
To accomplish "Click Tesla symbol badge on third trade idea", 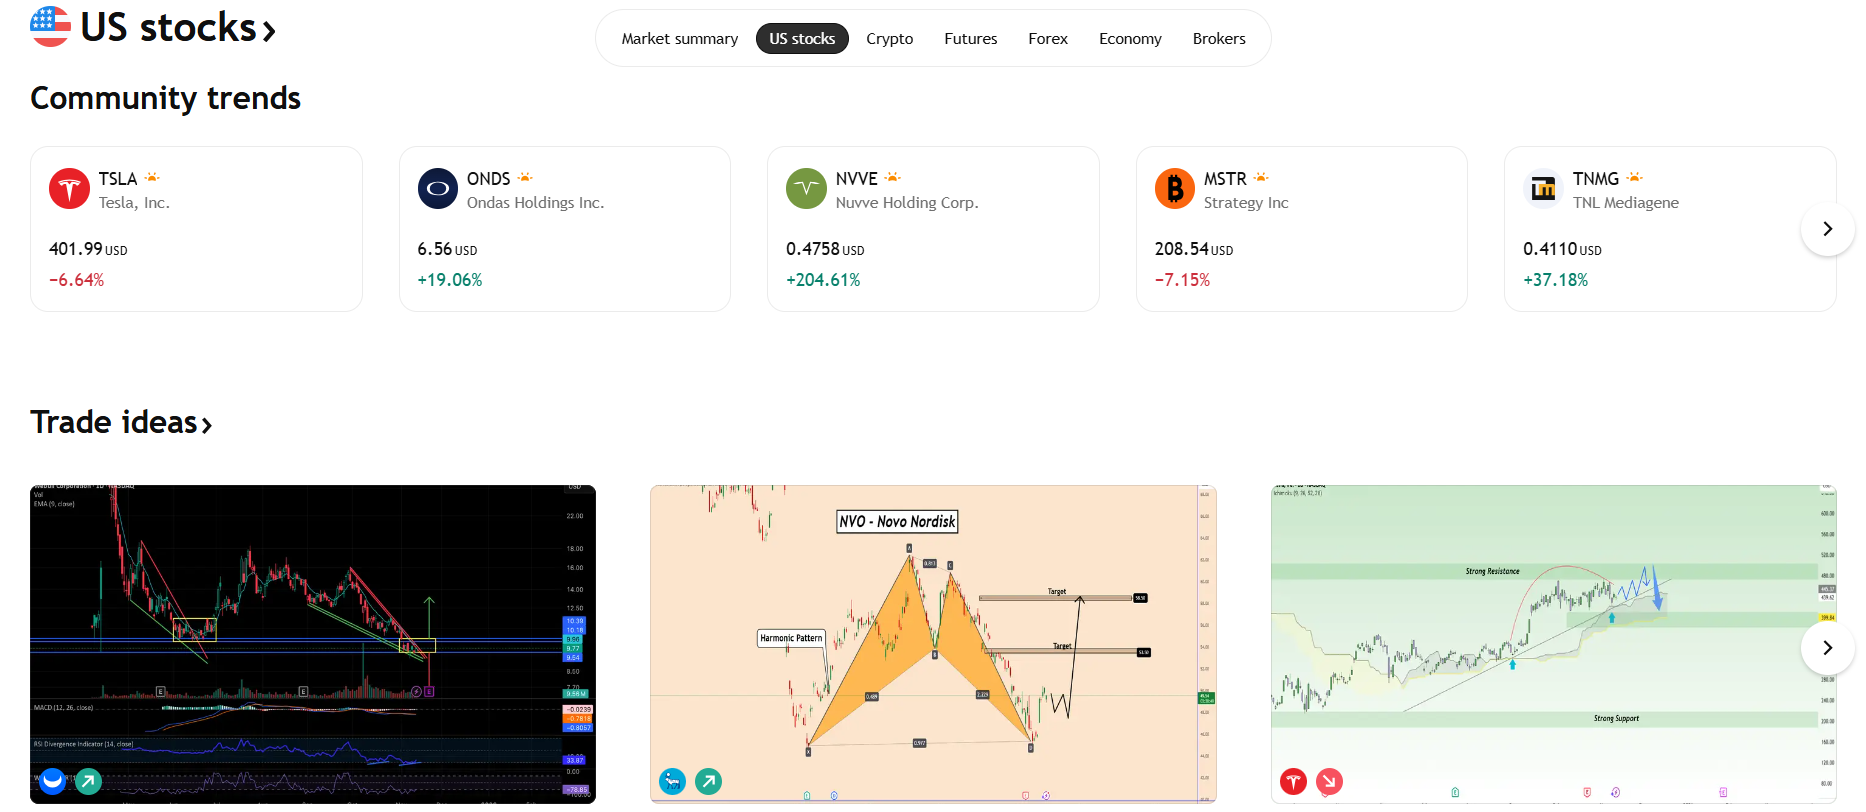I will coord(1293,781).
